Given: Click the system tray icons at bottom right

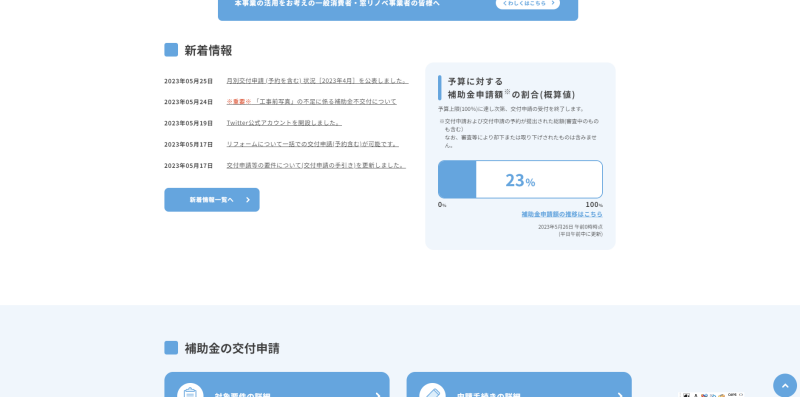Looking at the screenshot, I should click(x=712, y=394).
